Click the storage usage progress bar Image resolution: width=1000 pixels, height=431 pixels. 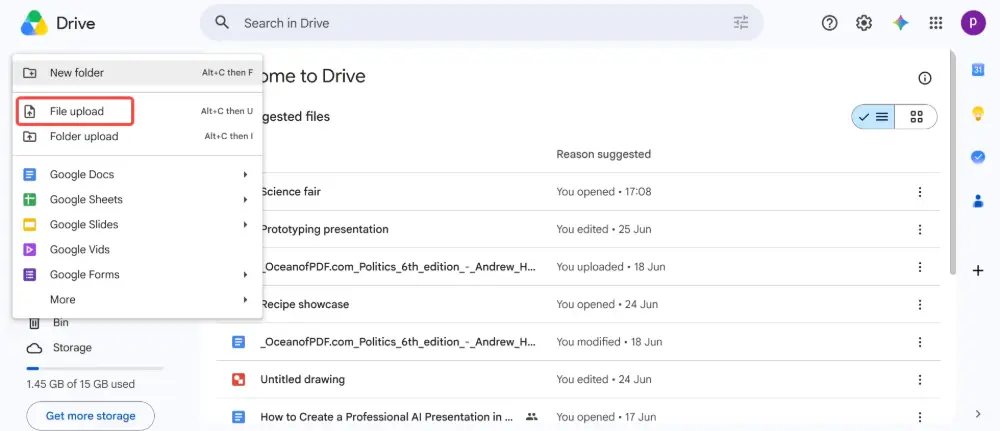click(x=94, y=368)
